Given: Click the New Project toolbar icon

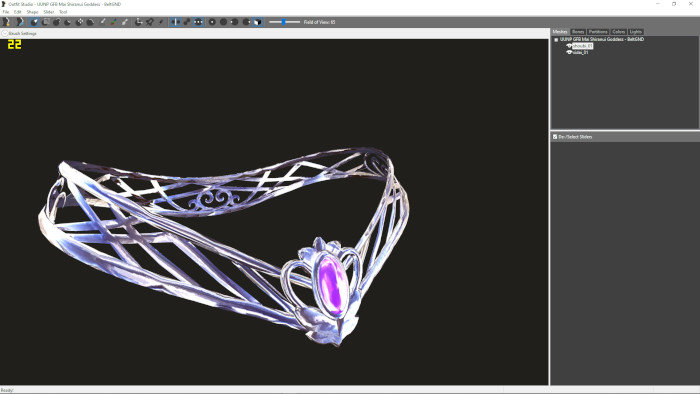Looking at the screenshot, I should pos(6,22).
